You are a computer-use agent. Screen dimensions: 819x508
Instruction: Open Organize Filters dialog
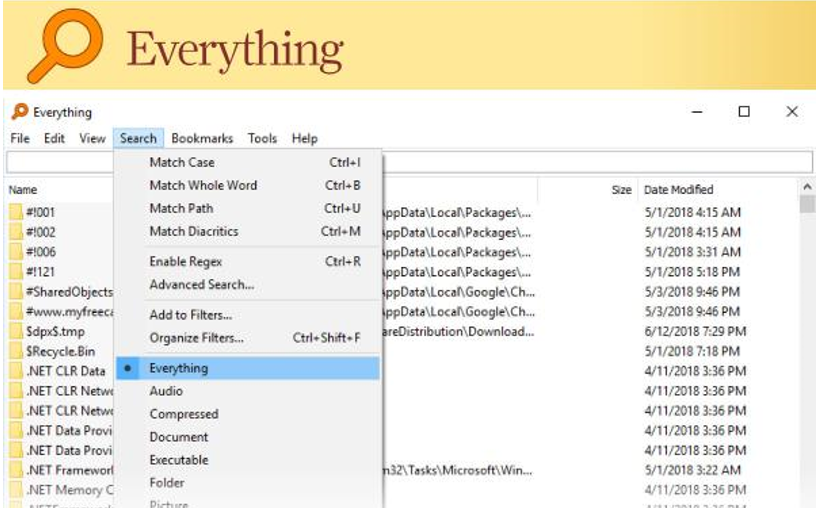click(x=248, y=338)
